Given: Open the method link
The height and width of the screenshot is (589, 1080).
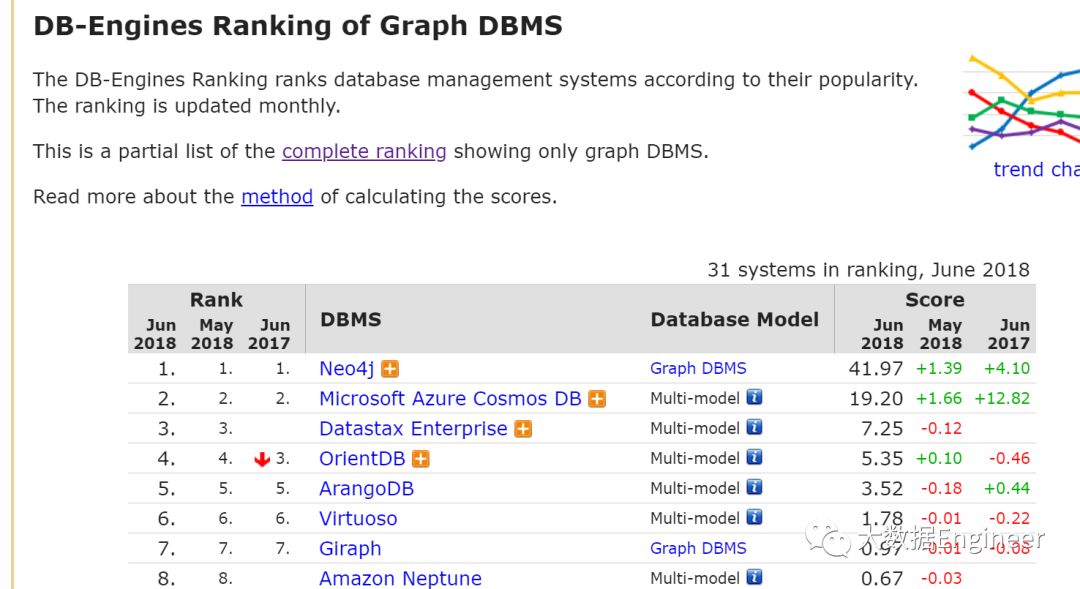Looking at the screenshot, I should coord(277,197).
